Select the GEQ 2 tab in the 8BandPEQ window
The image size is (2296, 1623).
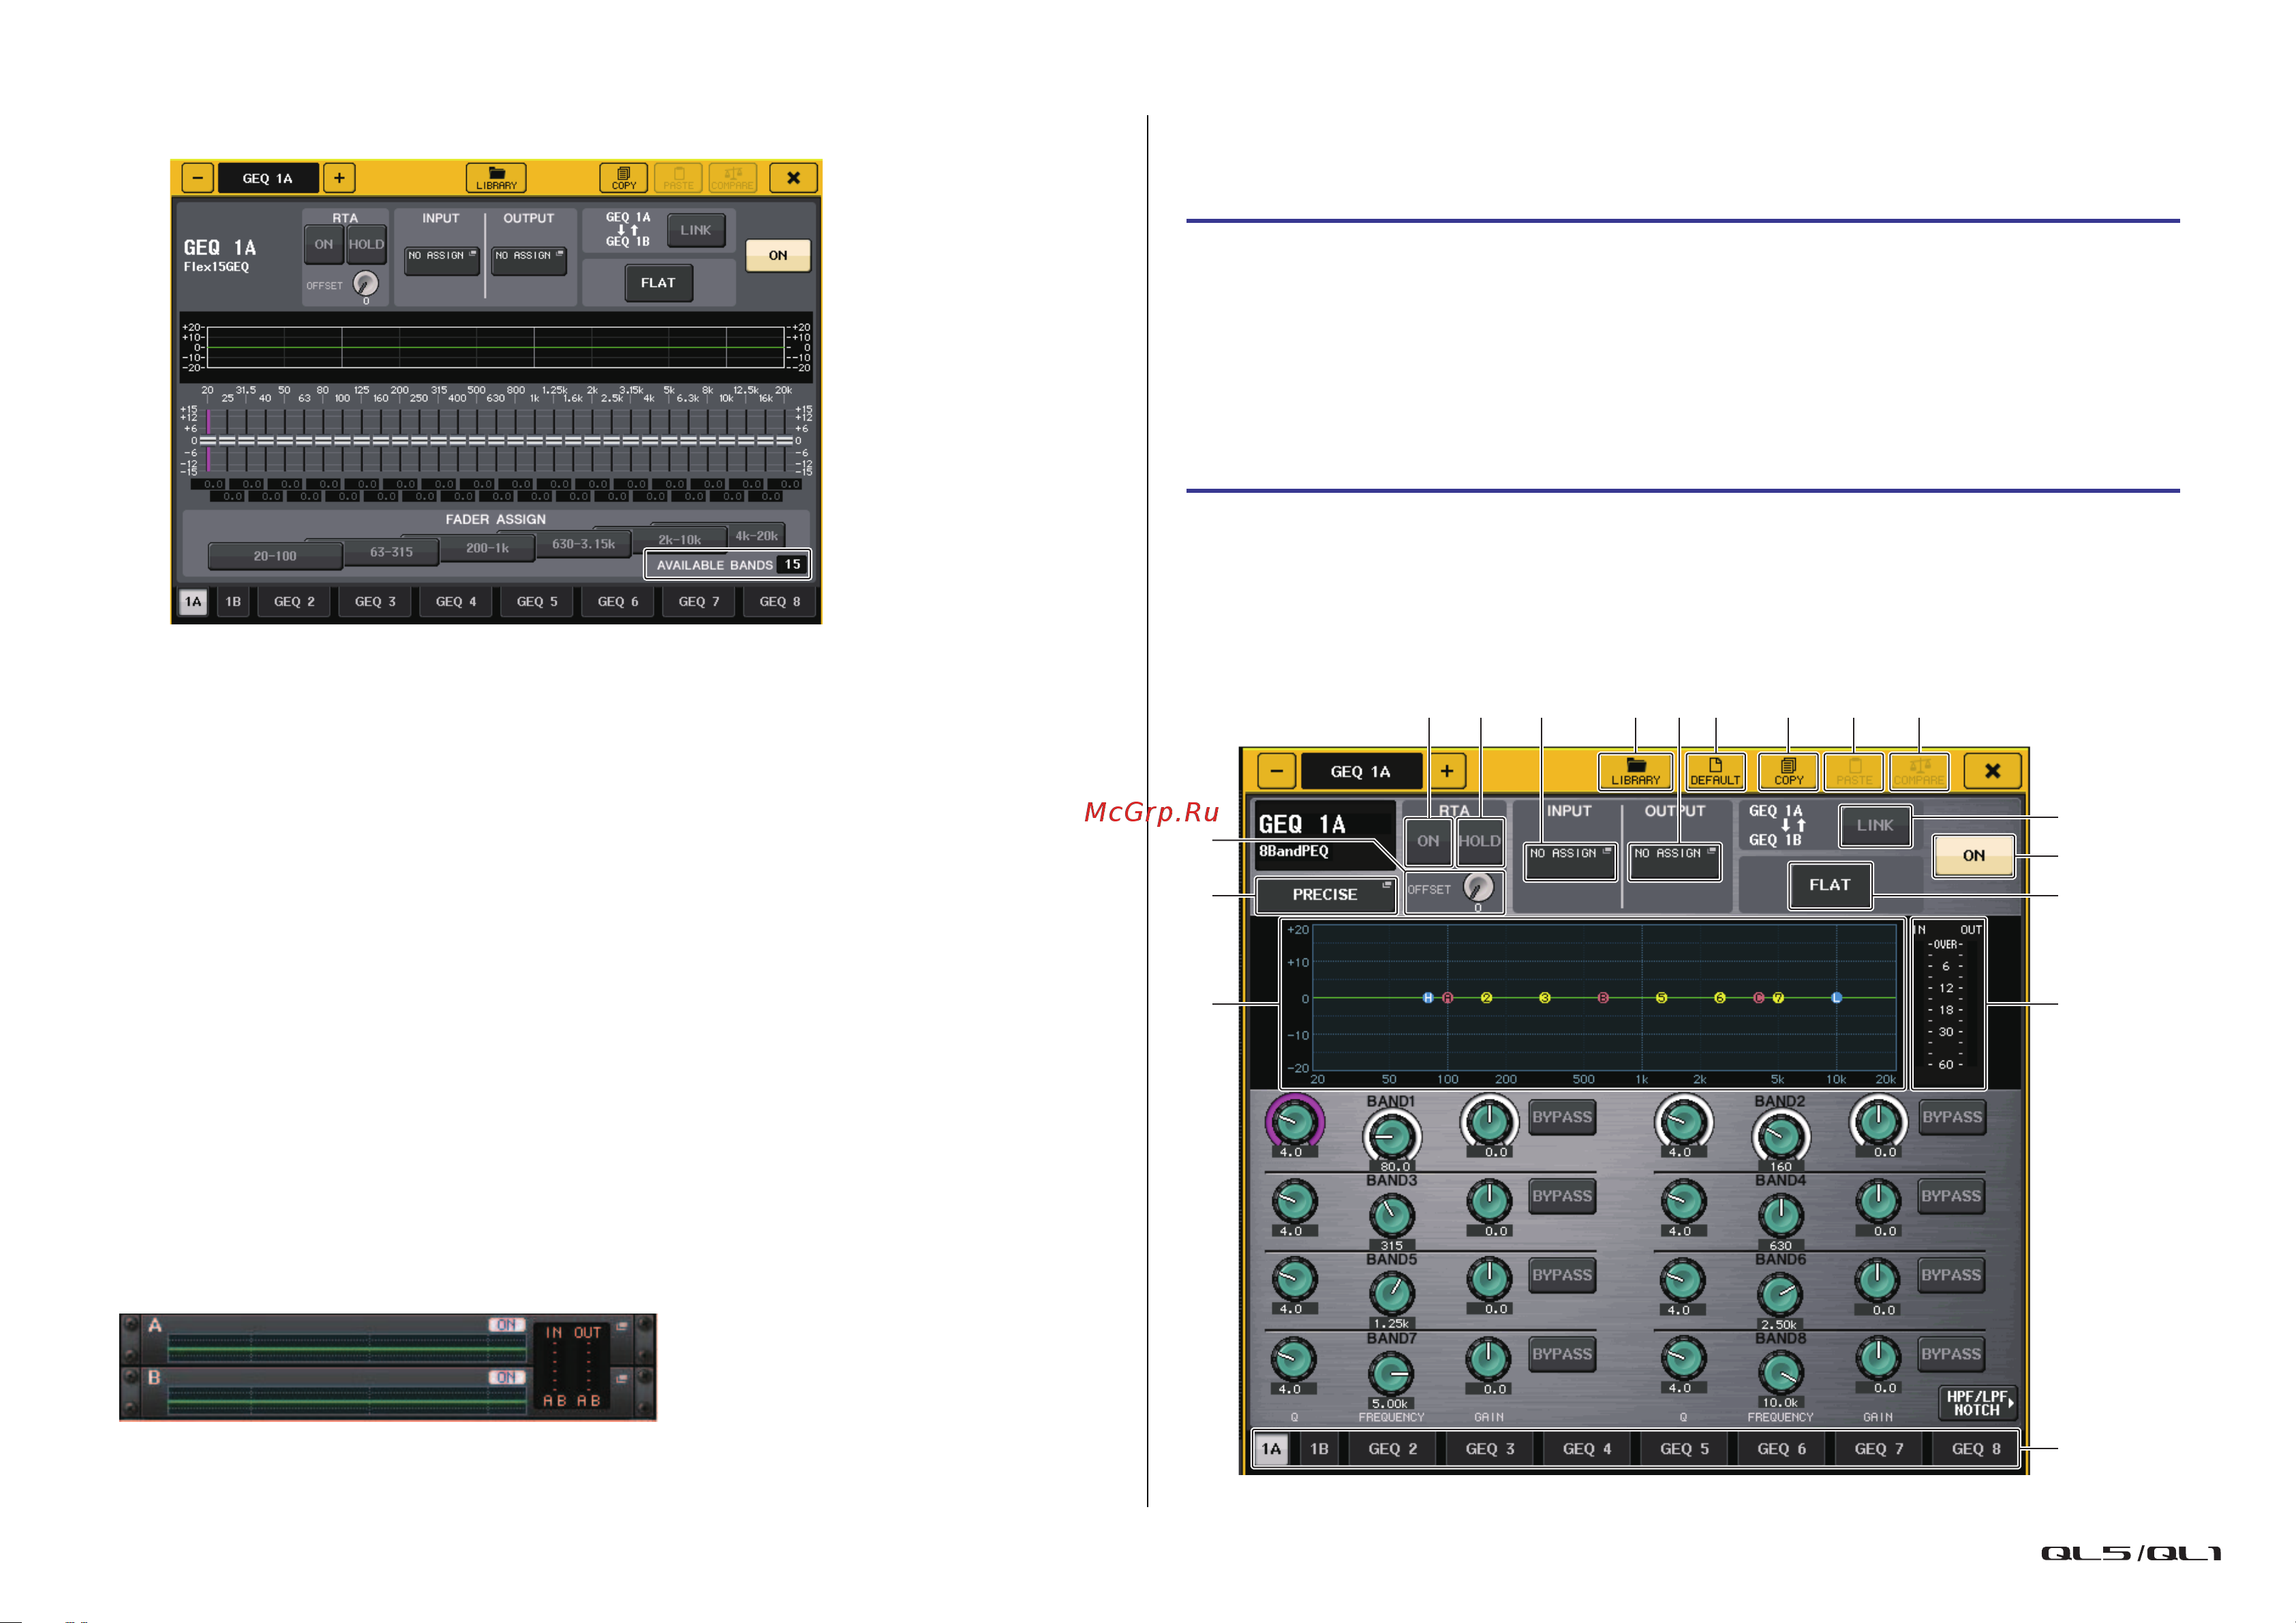click(1392, 1449)
